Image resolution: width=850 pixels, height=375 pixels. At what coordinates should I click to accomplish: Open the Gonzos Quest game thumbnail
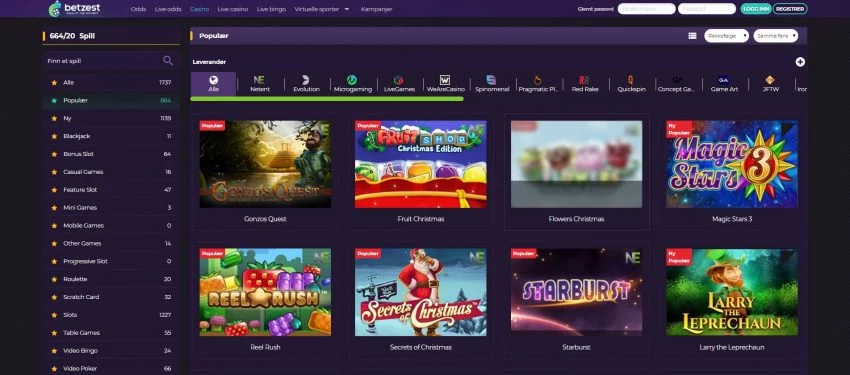(x=265, y=164)
